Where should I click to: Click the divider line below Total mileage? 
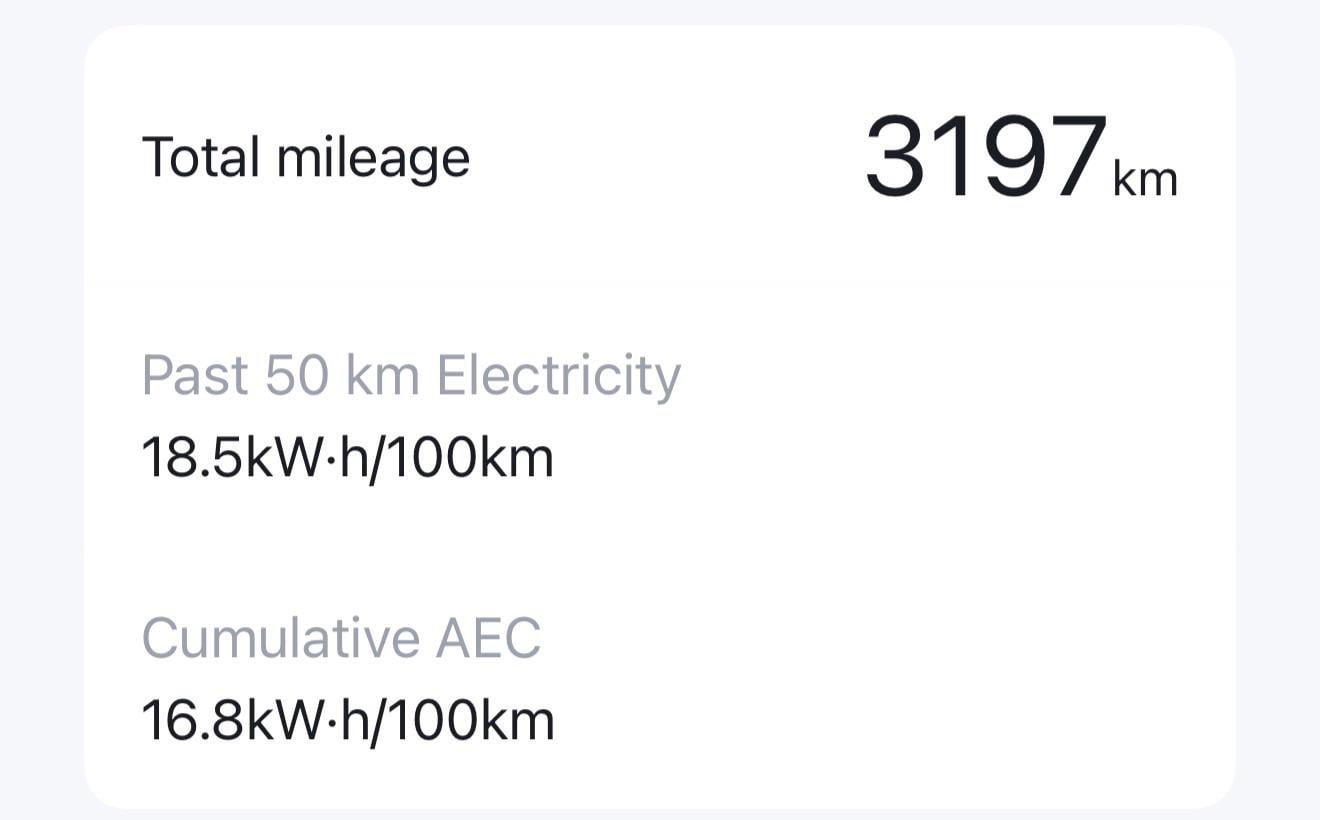[x=660, y=283]
